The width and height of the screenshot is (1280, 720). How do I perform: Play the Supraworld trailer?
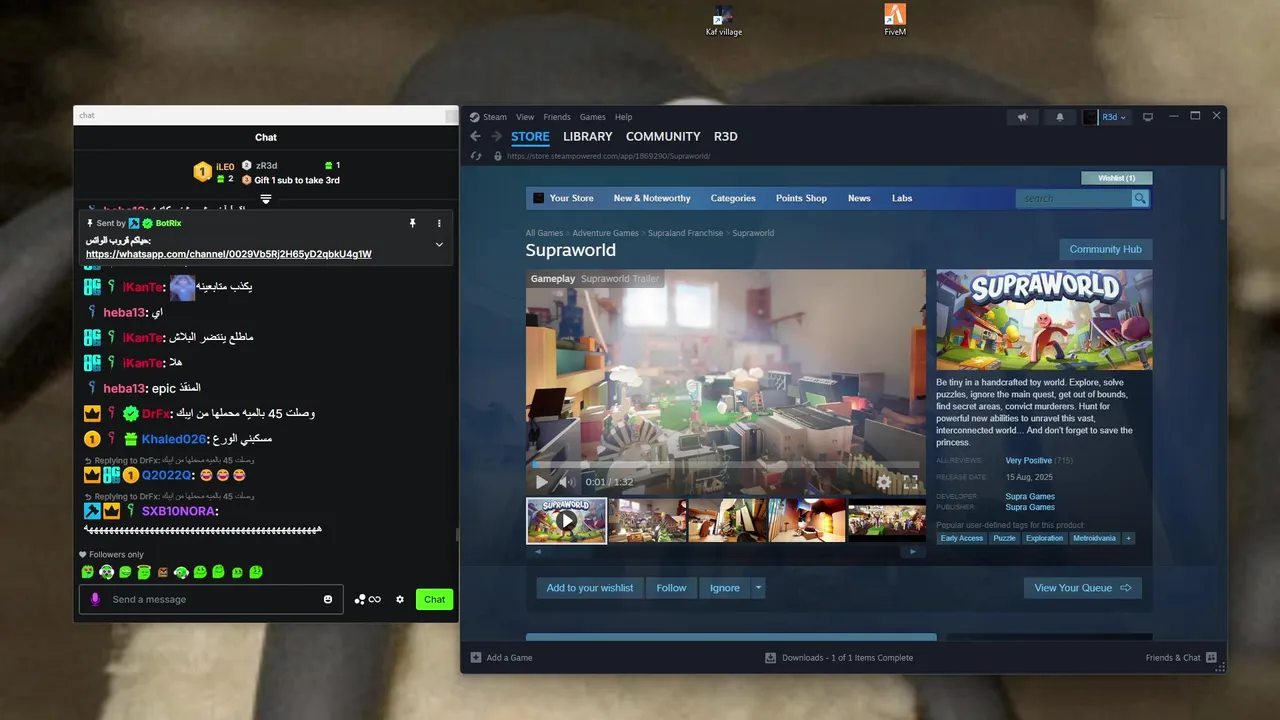pyautogui.click(x=542, y=482)
